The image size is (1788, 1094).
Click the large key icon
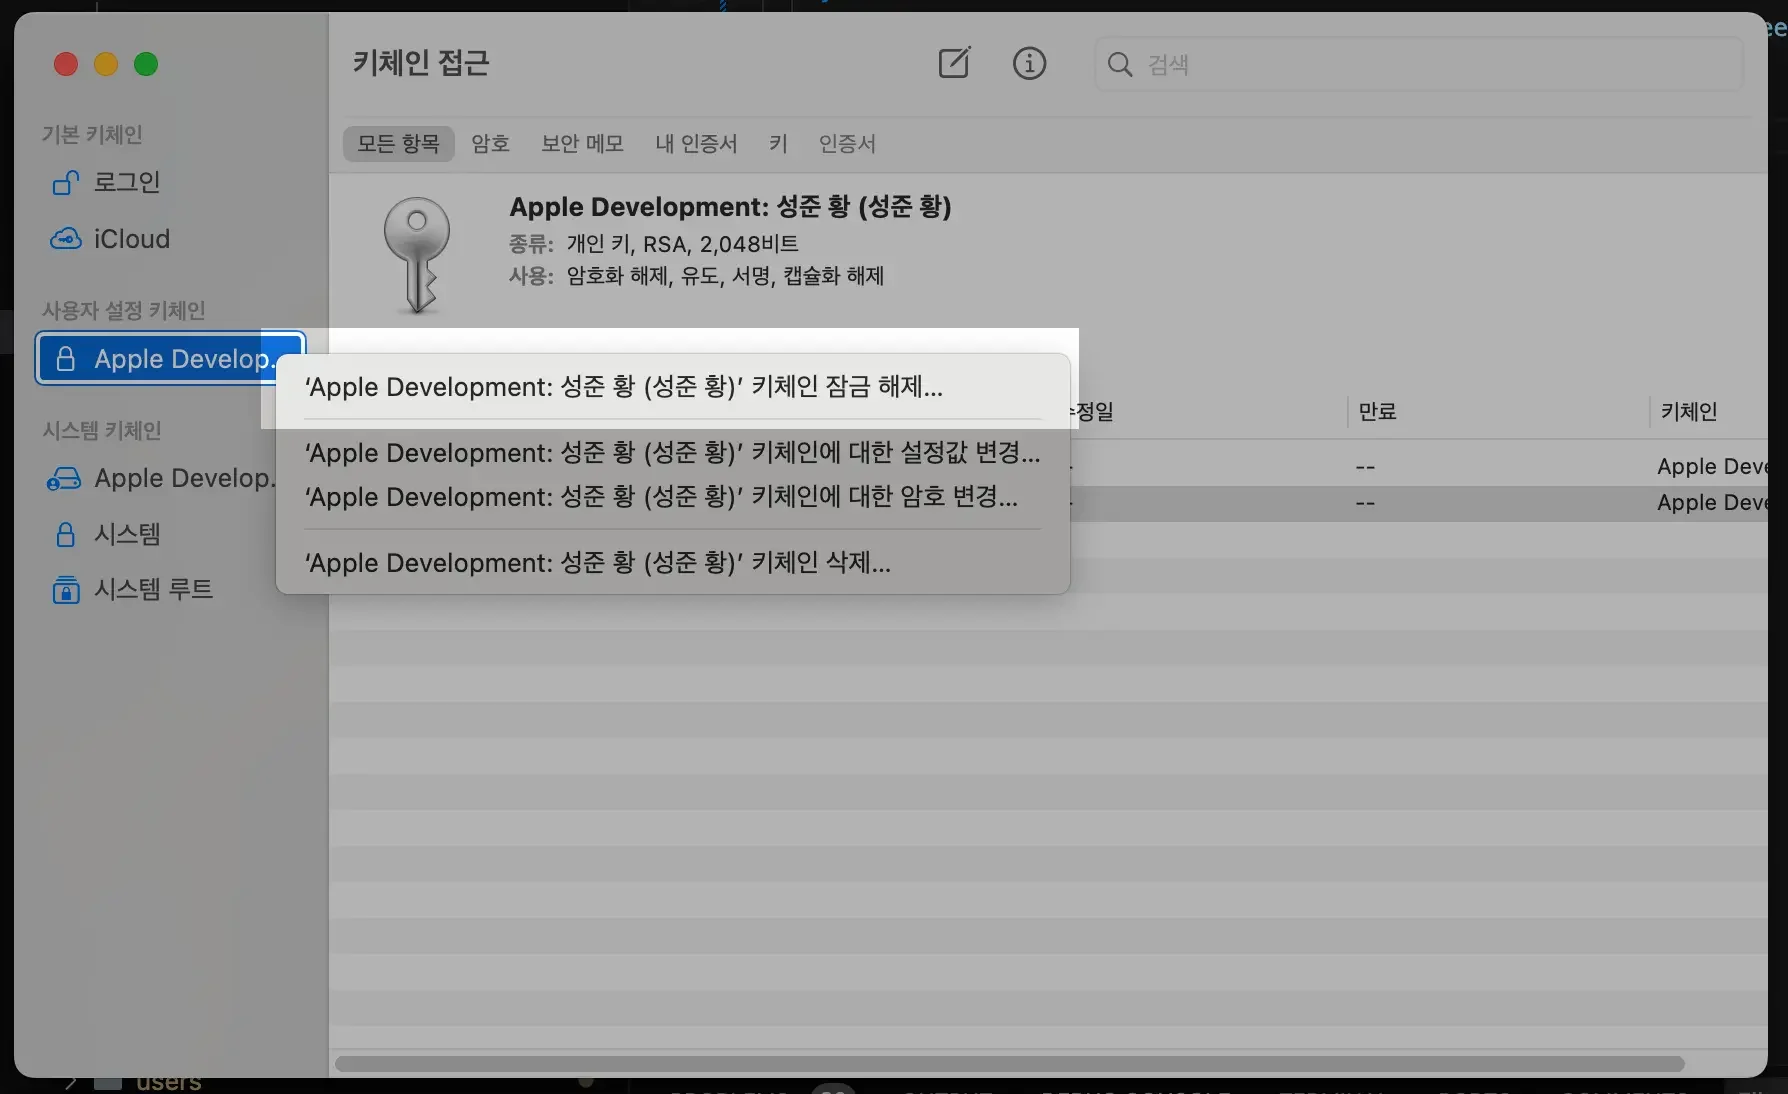(x=417, y=254)
